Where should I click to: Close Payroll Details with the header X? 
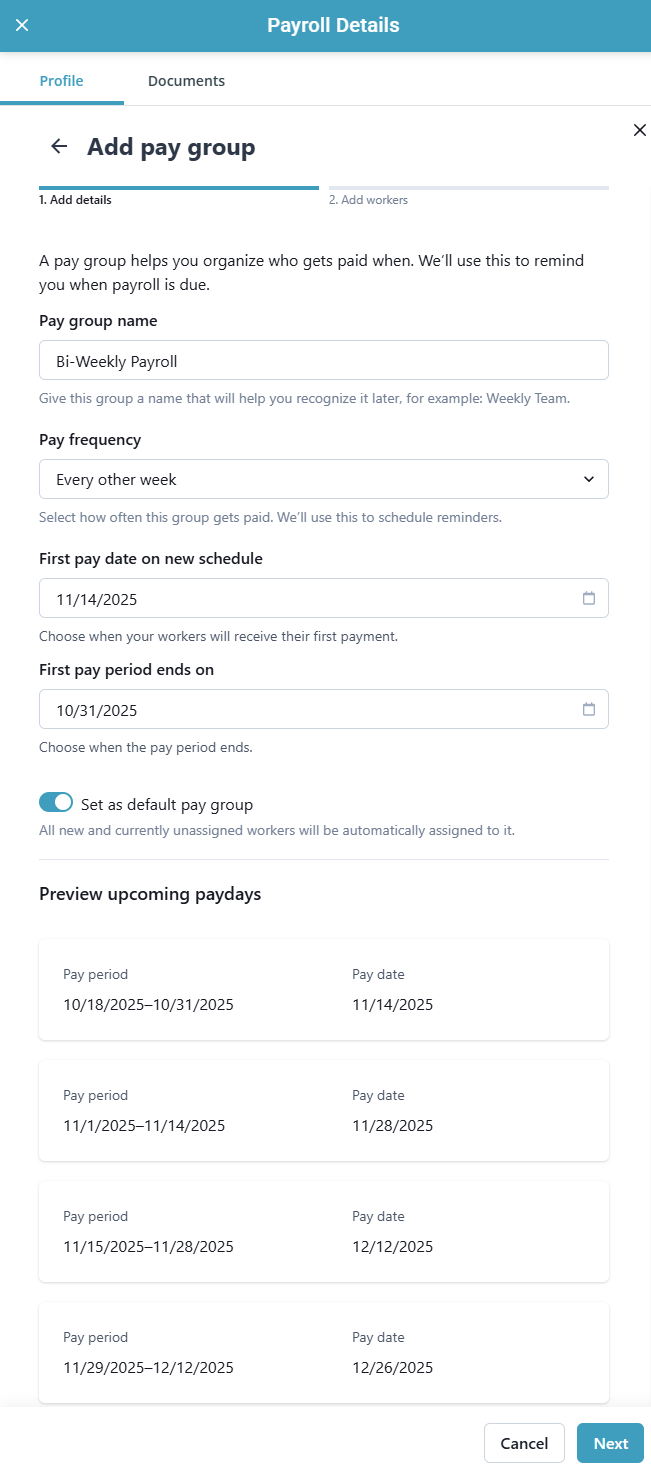pyautogui.click(x=22, y=25)
